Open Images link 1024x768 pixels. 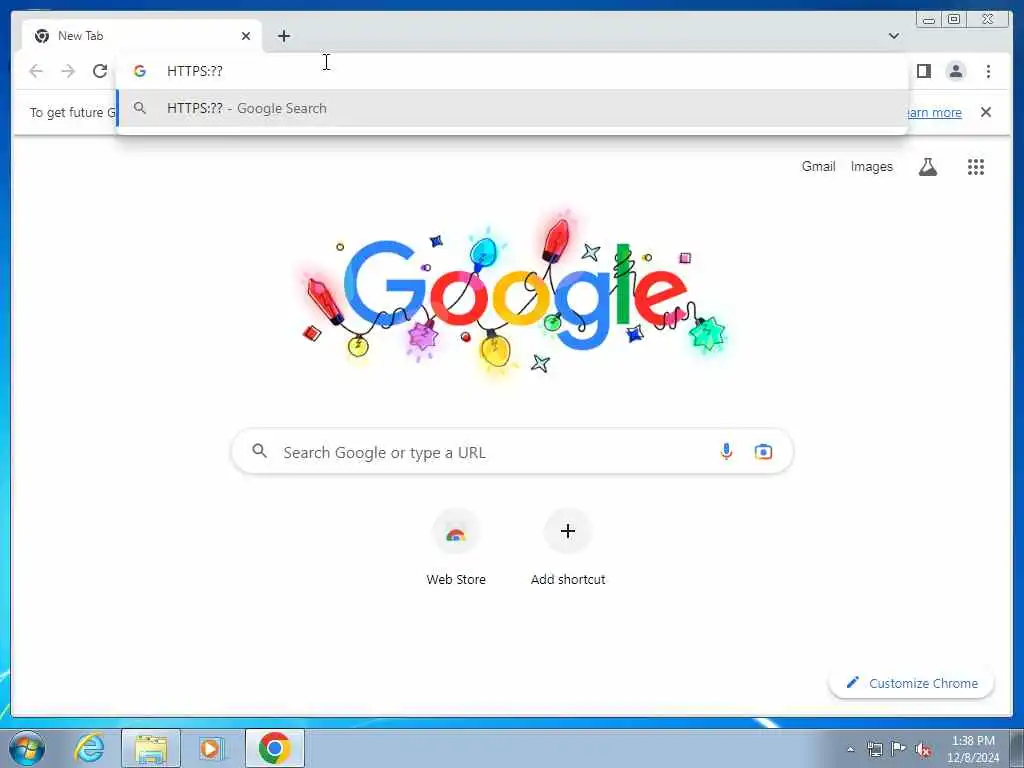tap(871, 167)
